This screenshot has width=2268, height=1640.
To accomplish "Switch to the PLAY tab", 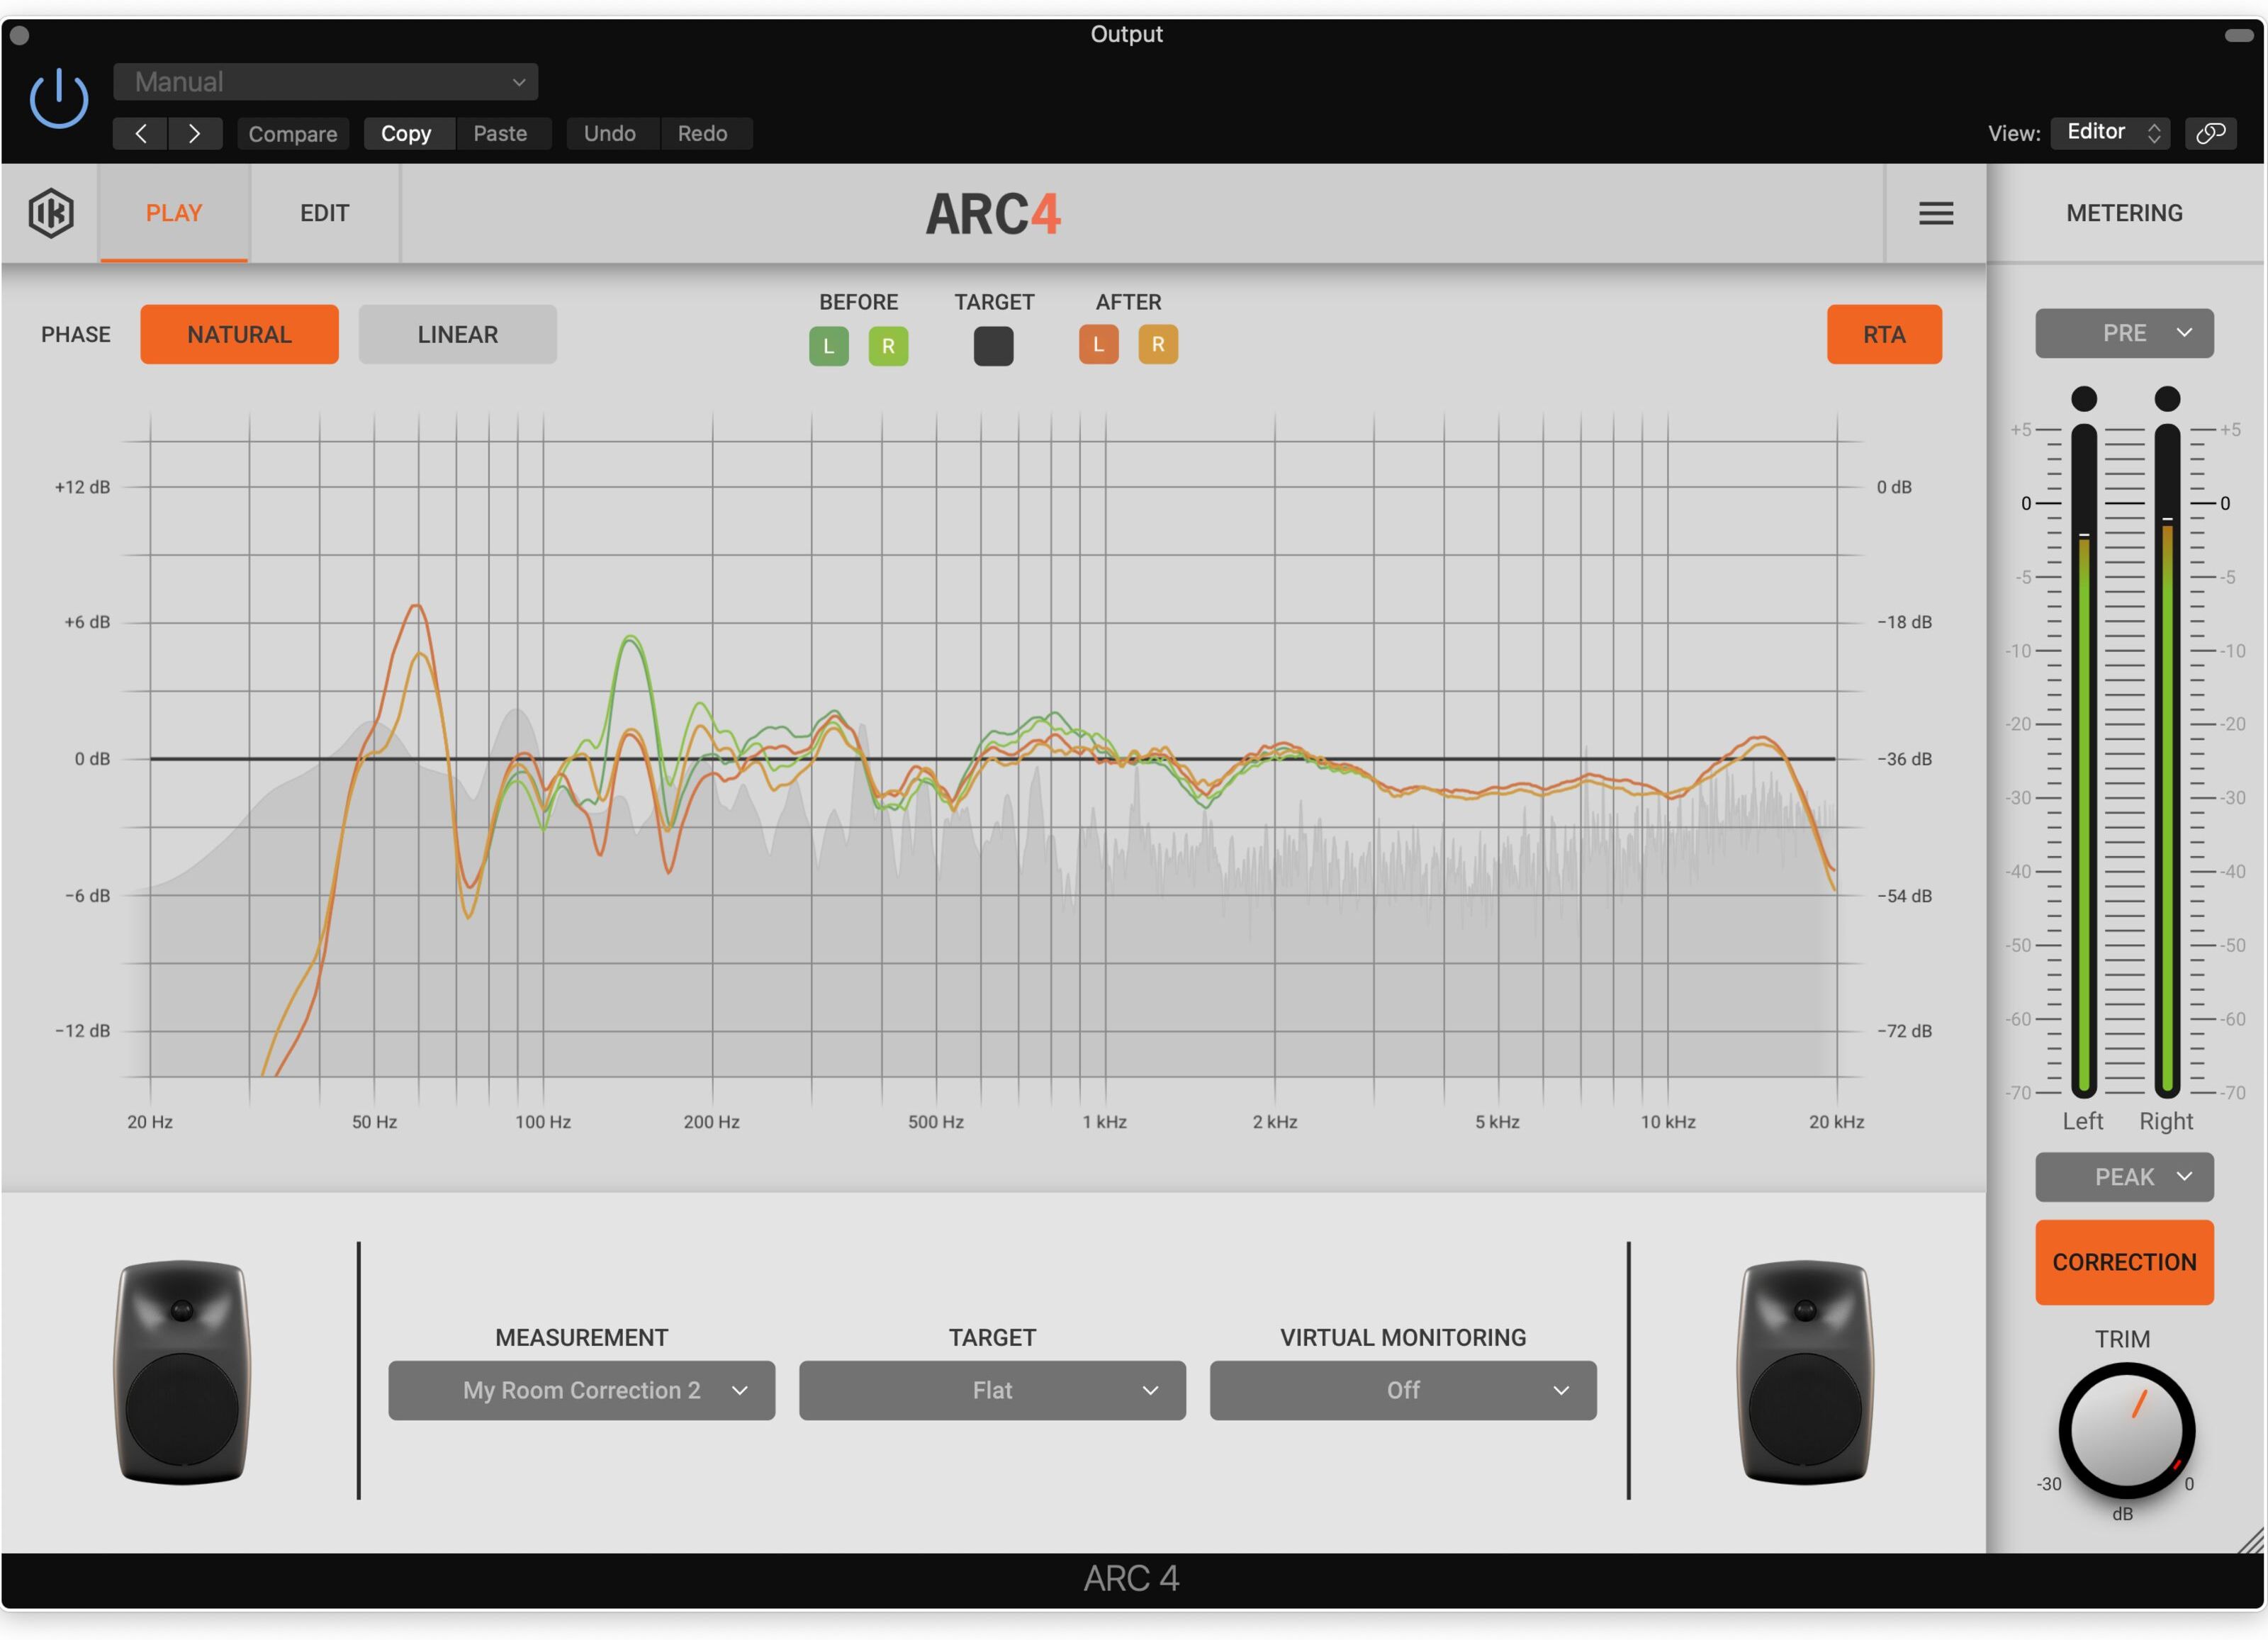I will click(x=174, y=213).
